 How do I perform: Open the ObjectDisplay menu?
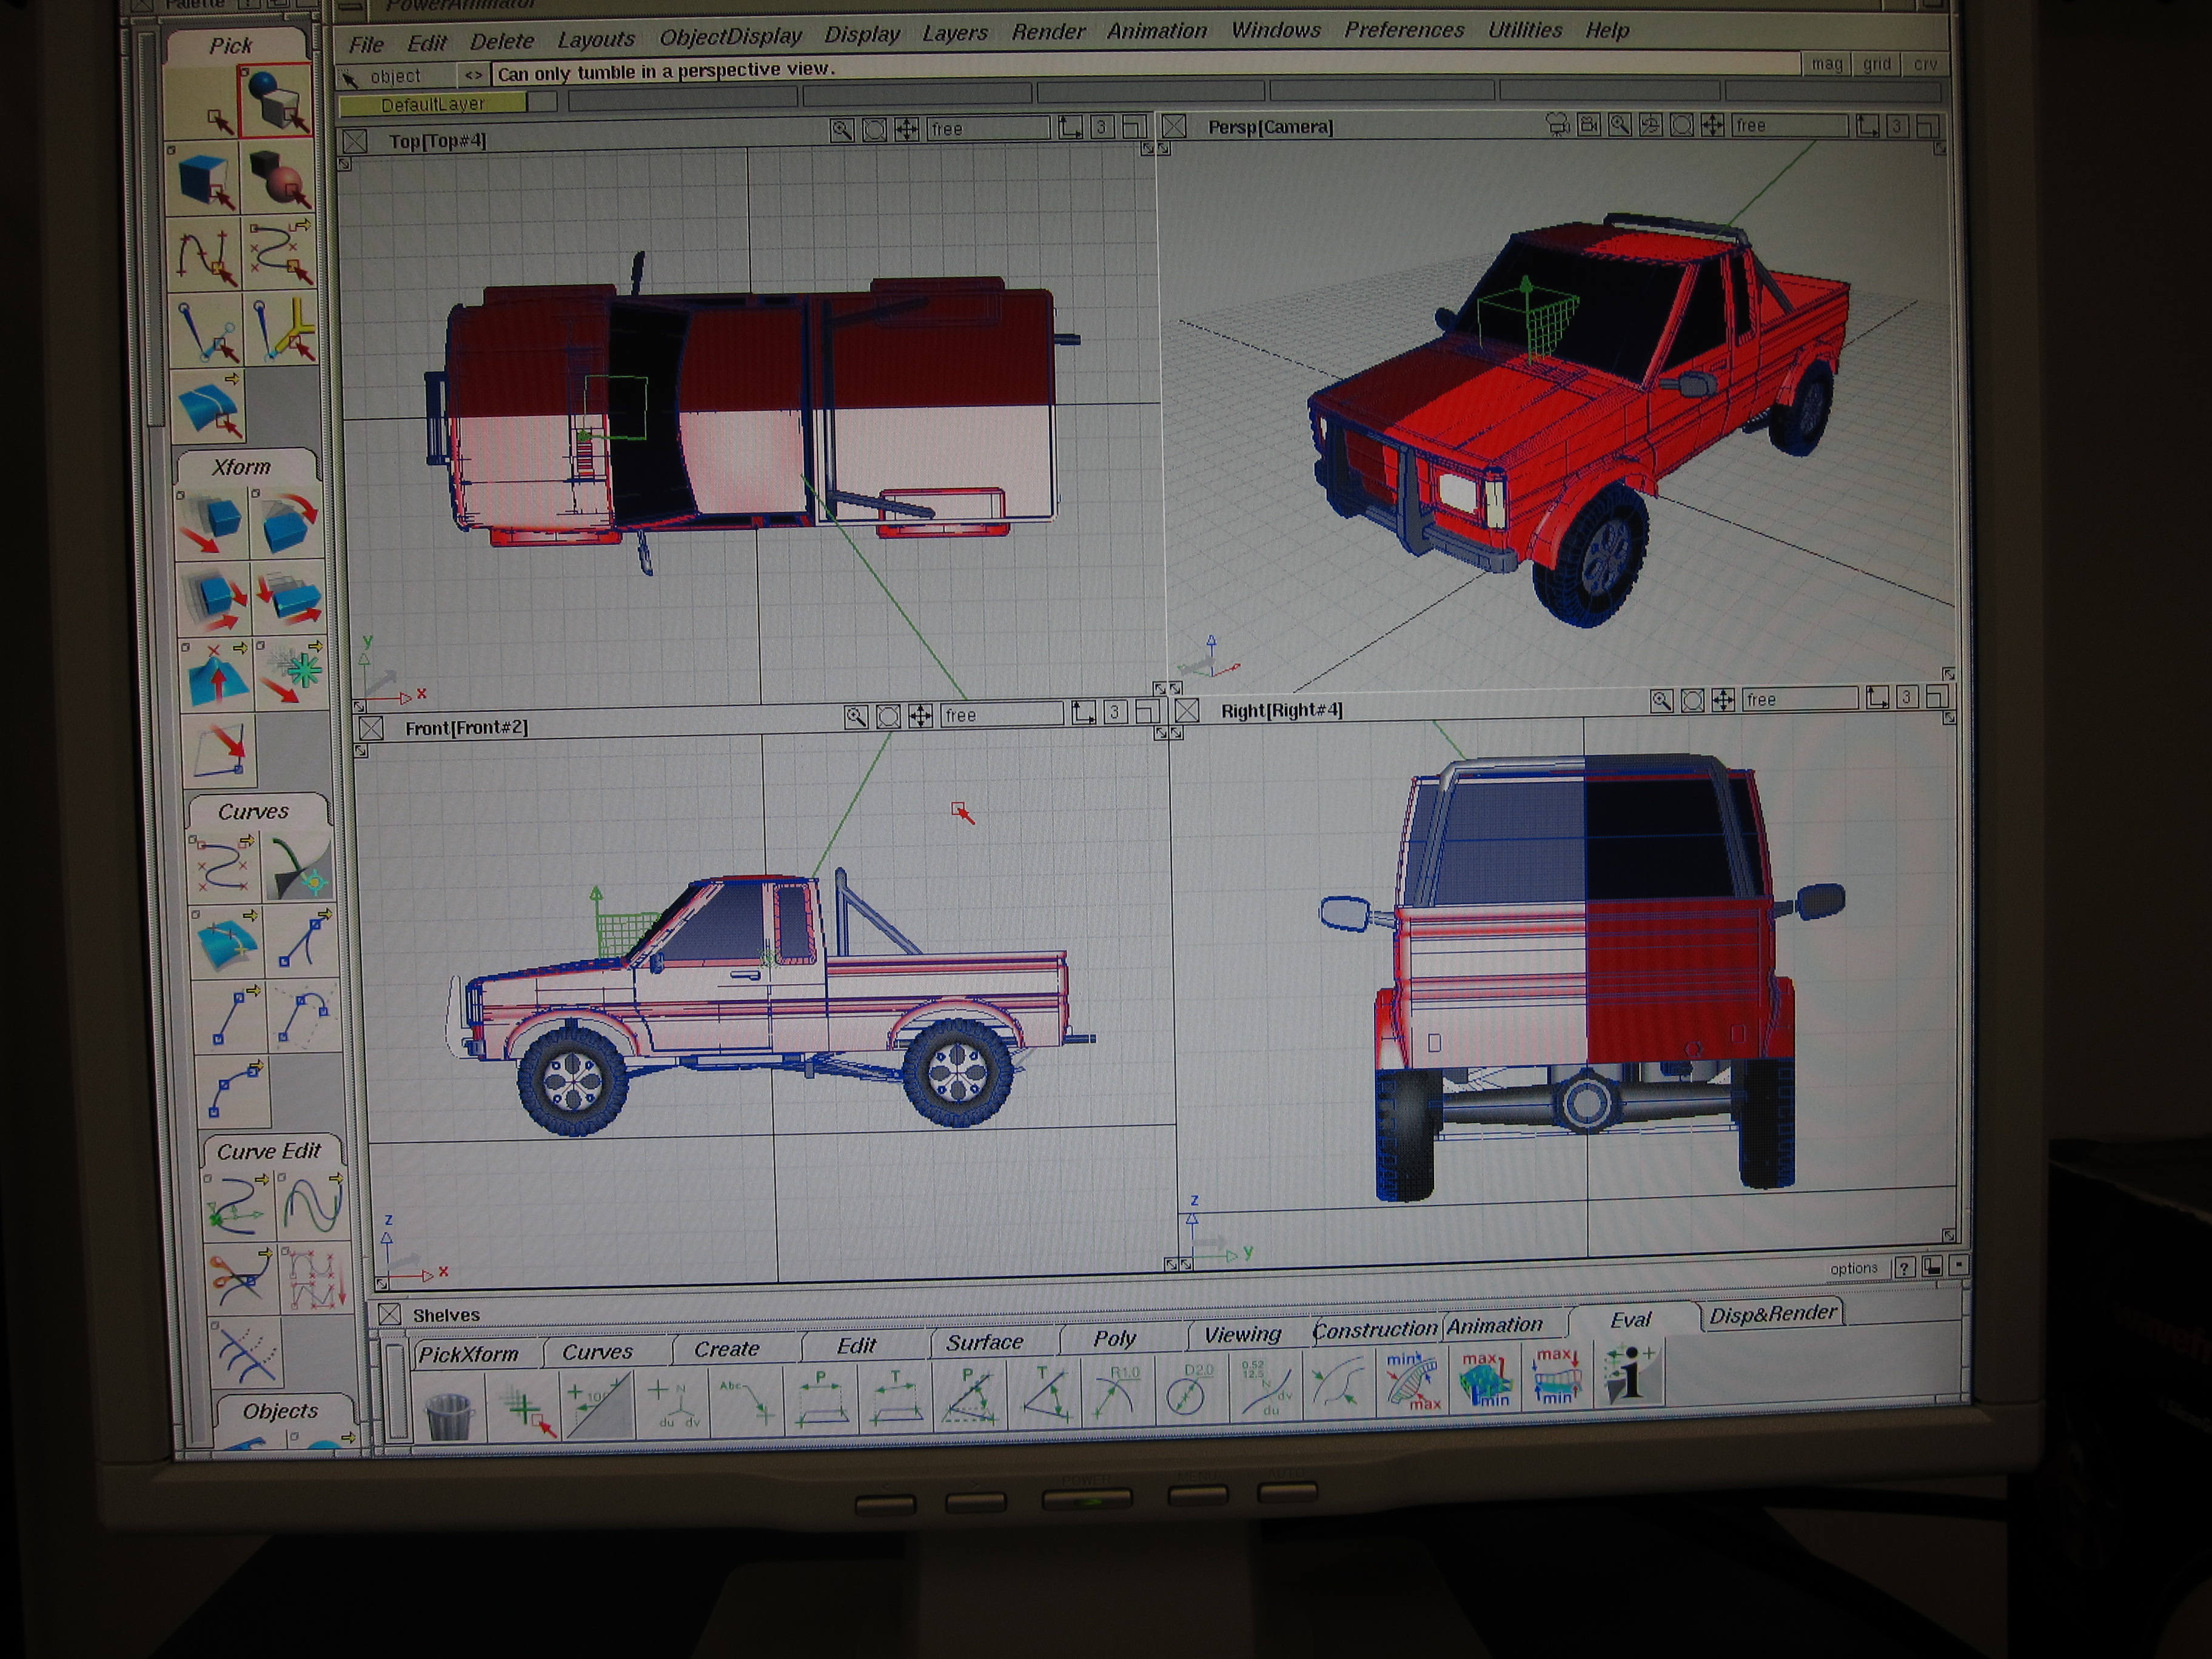730,37
